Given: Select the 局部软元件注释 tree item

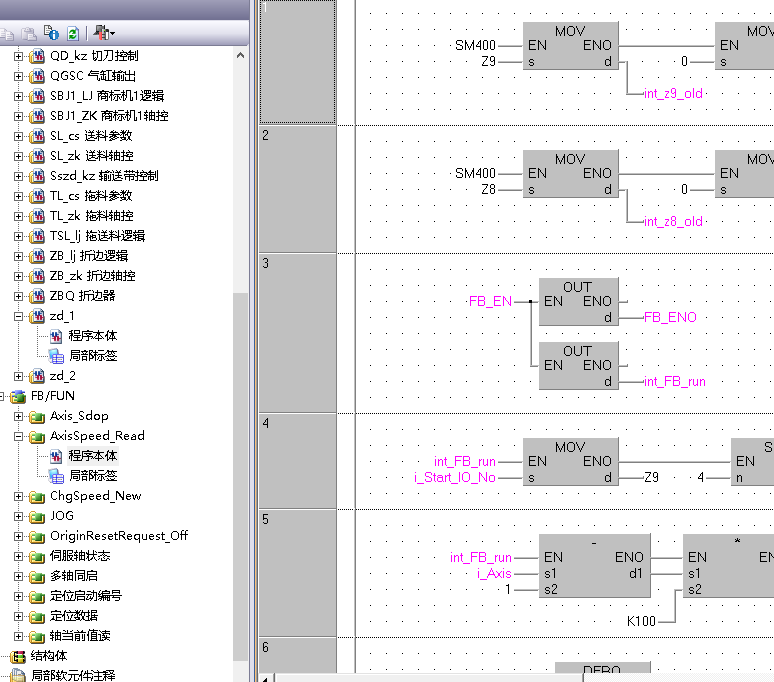Looking at the screenshot, I should 72,676.
